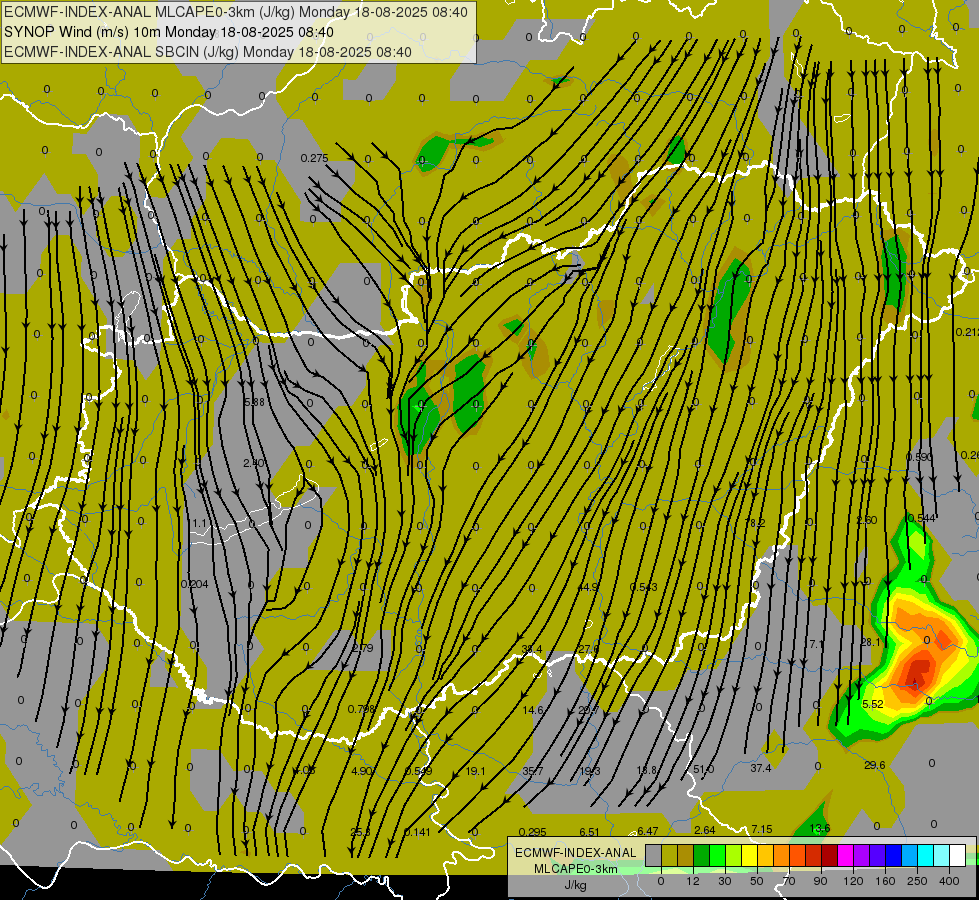Click the map value '0.543'
Screen dimensions: 979x900
click(643, 587)
